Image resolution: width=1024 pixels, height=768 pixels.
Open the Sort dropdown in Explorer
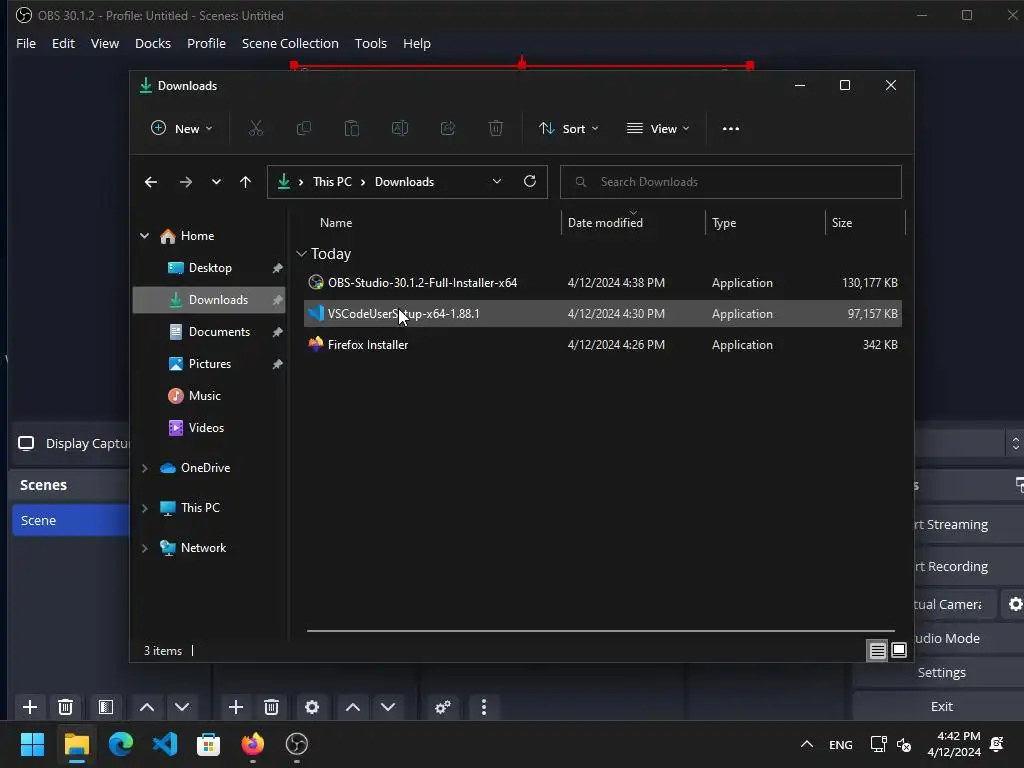coord(569,129)
